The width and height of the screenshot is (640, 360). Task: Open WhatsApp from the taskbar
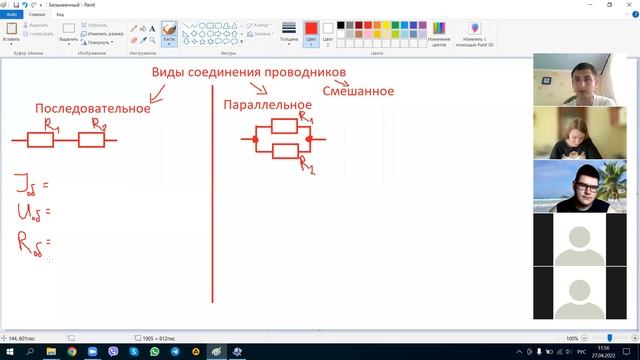154,351
